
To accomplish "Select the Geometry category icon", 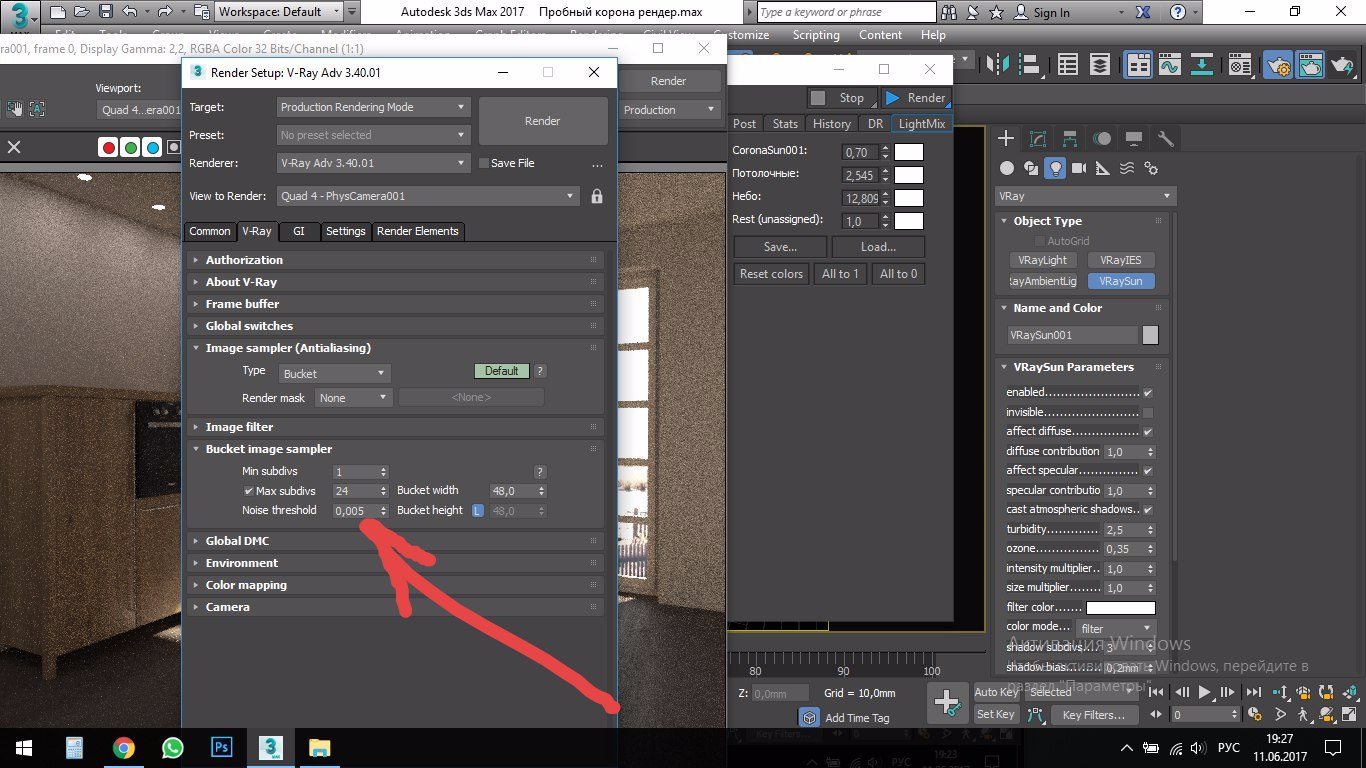I will 1007,168.
